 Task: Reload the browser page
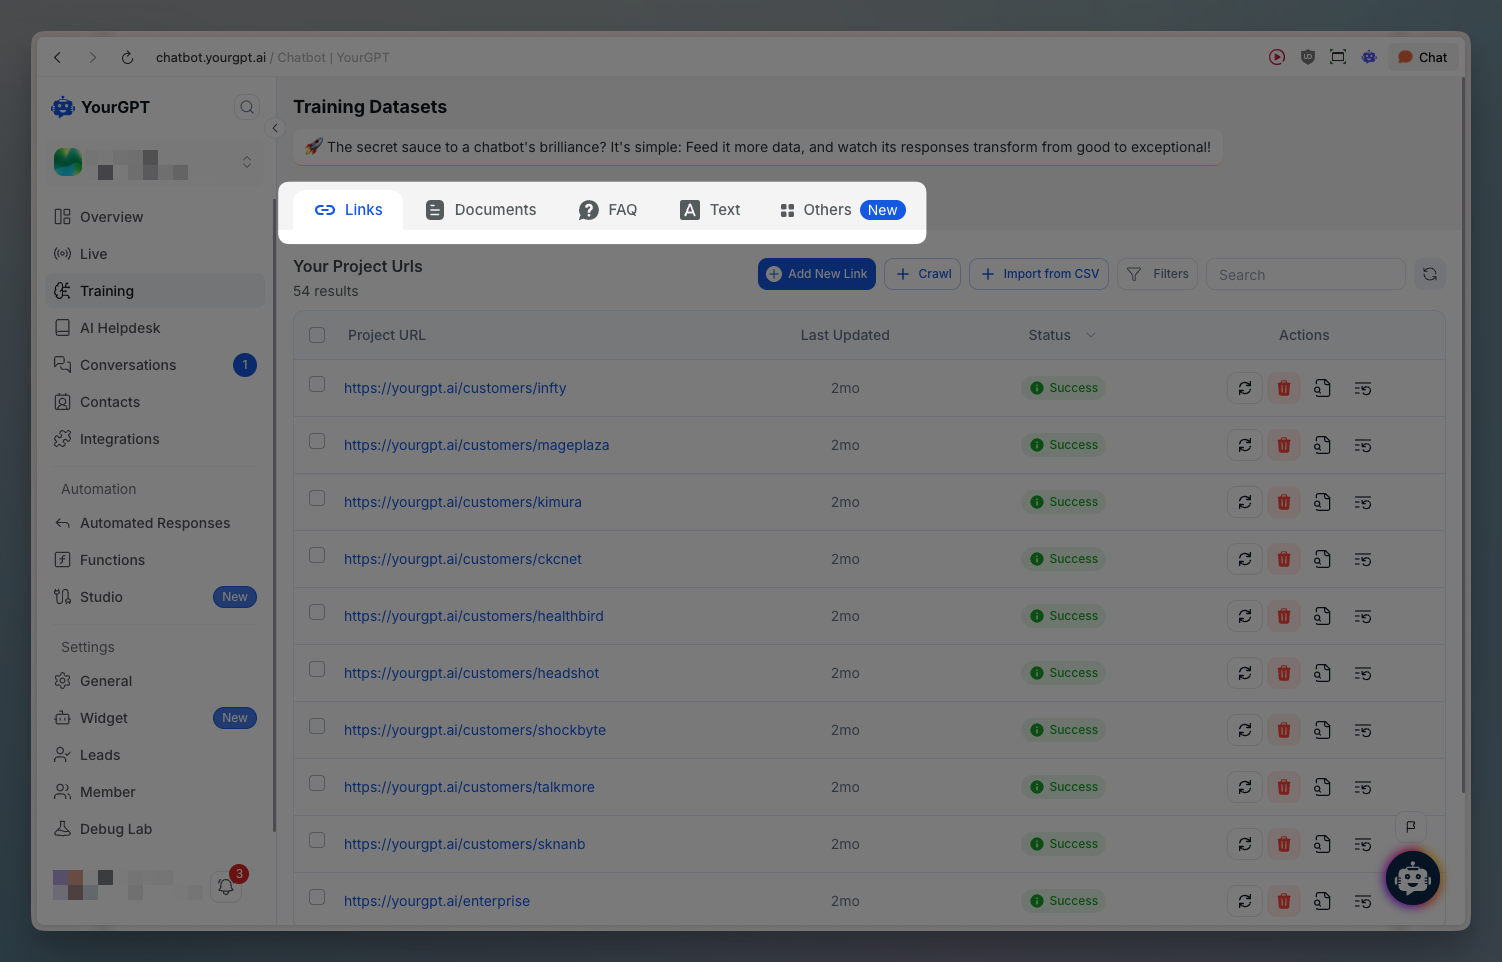pos(127,58)
